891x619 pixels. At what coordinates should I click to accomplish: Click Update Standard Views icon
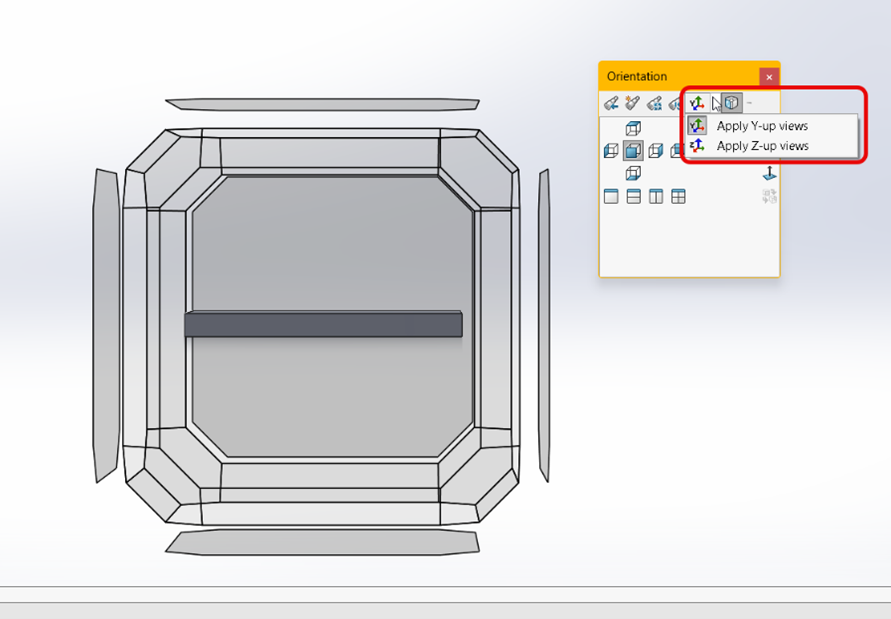655,103
